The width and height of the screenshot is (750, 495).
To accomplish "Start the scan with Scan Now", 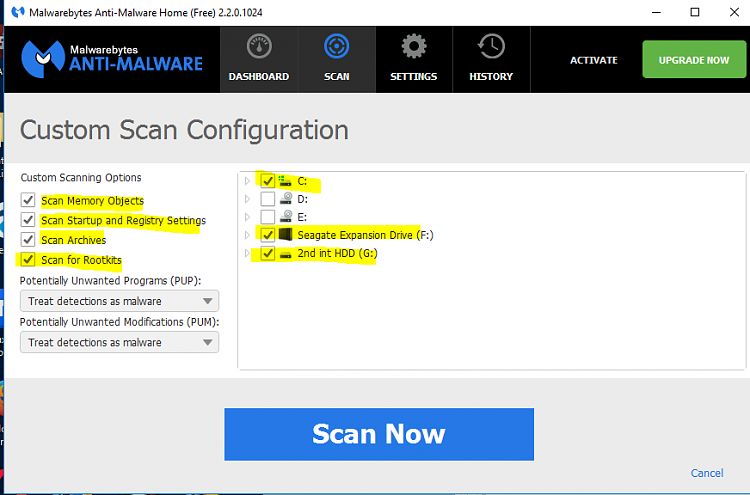I will pos(379,434).
